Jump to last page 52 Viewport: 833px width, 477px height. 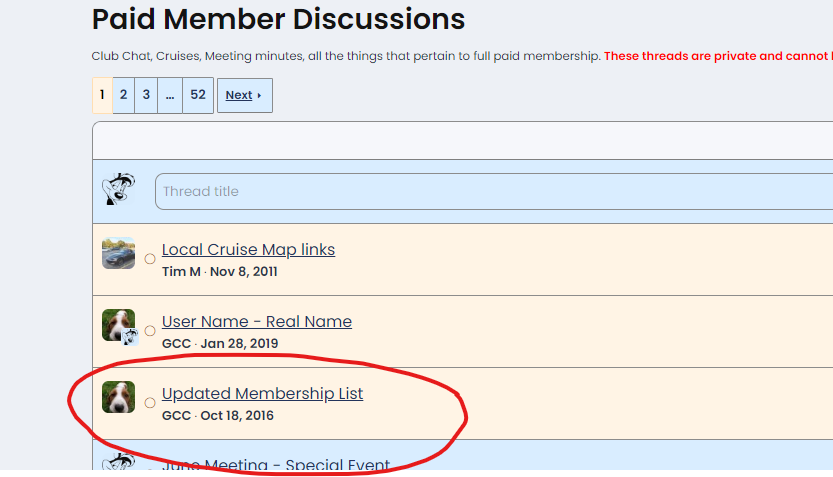coord(198,95)
